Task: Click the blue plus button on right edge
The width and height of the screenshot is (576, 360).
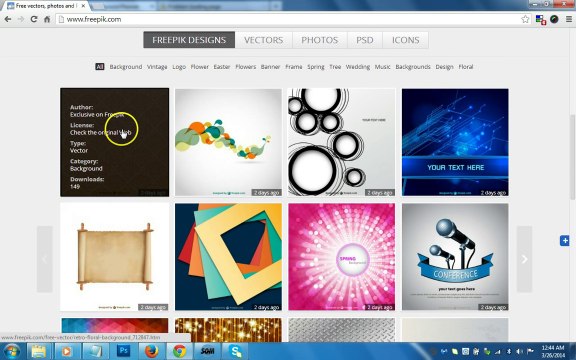Action: click(565, 241)
